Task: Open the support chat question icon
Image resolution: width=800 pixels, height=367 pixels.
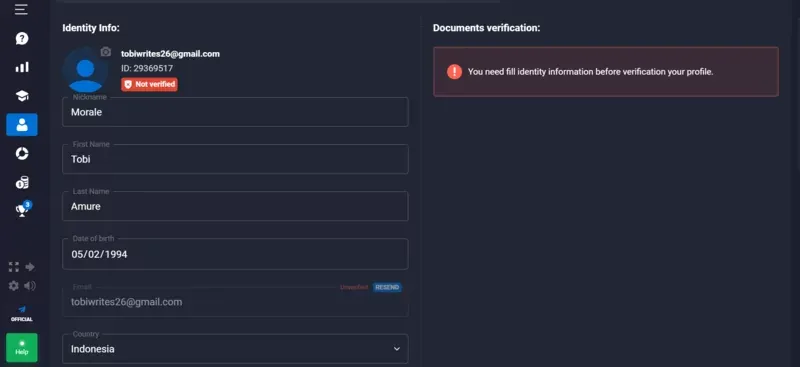Action: click(22, 38)
